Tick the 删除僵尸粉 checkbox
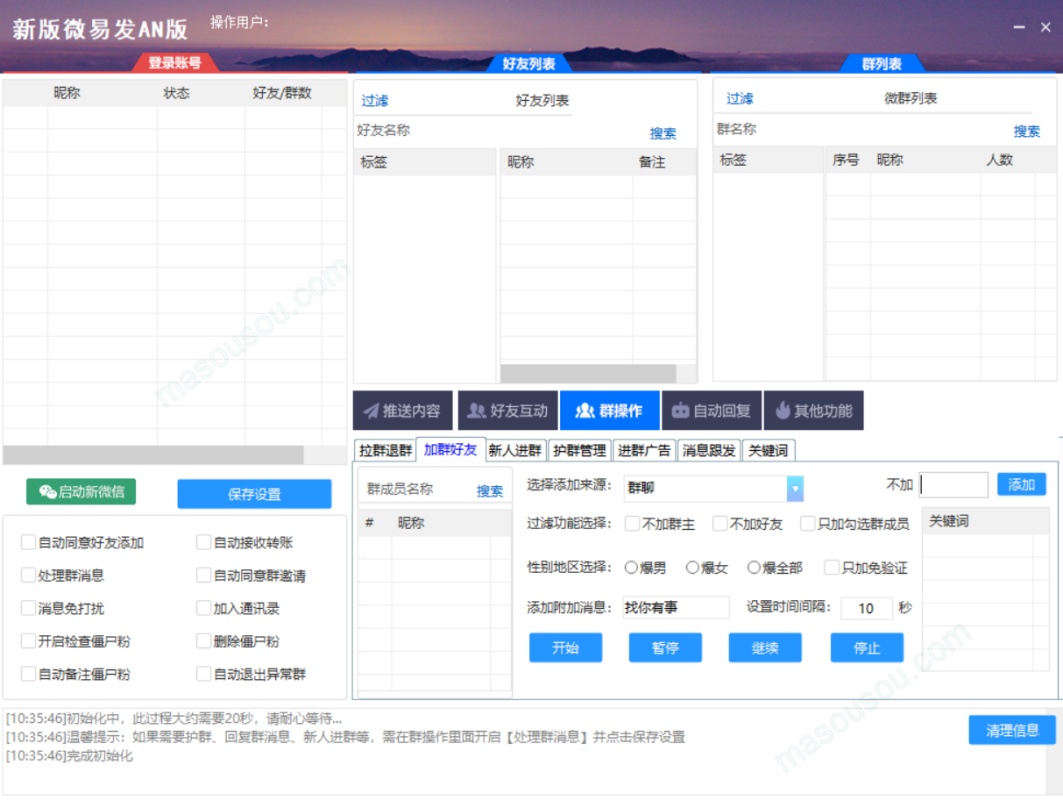 click(x=203, y=641)
